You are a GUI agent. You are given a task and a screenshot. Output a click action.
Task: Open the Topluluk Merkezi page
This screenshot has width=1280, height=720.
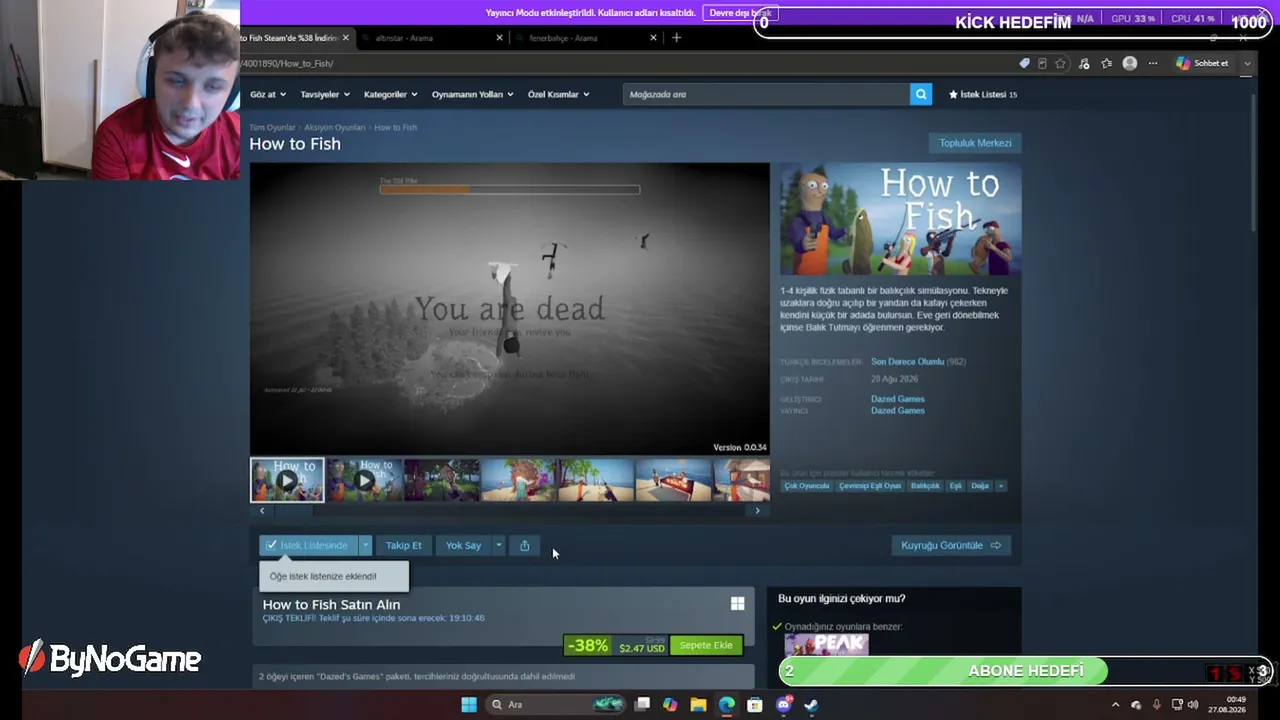coord(975,143)
